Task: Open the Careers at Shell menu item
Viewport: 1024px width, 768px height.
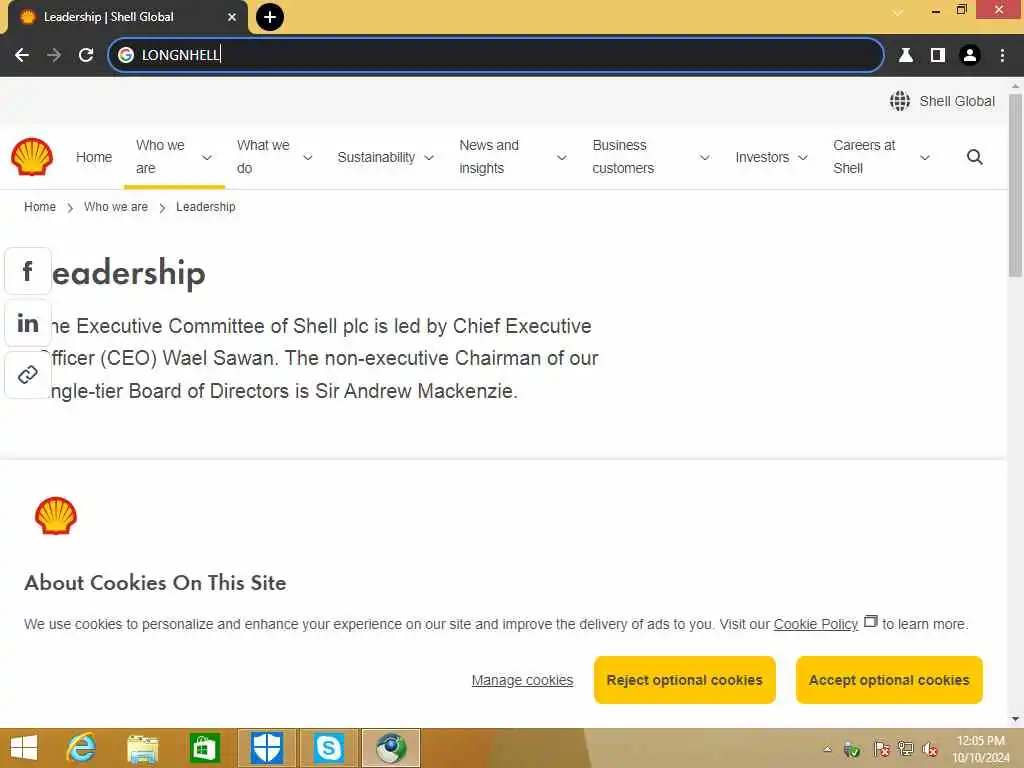Action: [864, 157]
